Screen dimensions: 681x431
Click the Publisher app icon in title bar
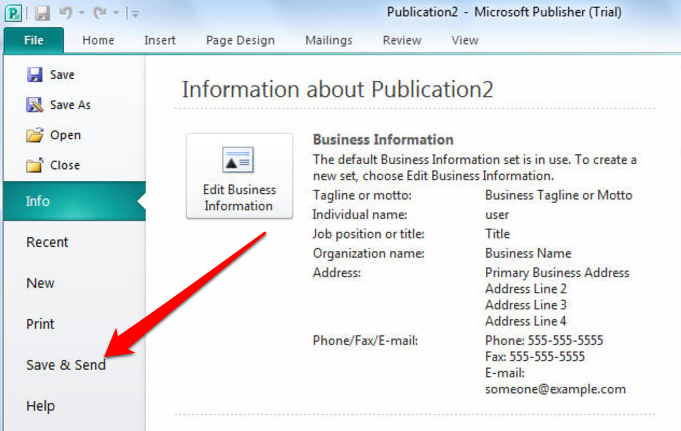(13, 13)
